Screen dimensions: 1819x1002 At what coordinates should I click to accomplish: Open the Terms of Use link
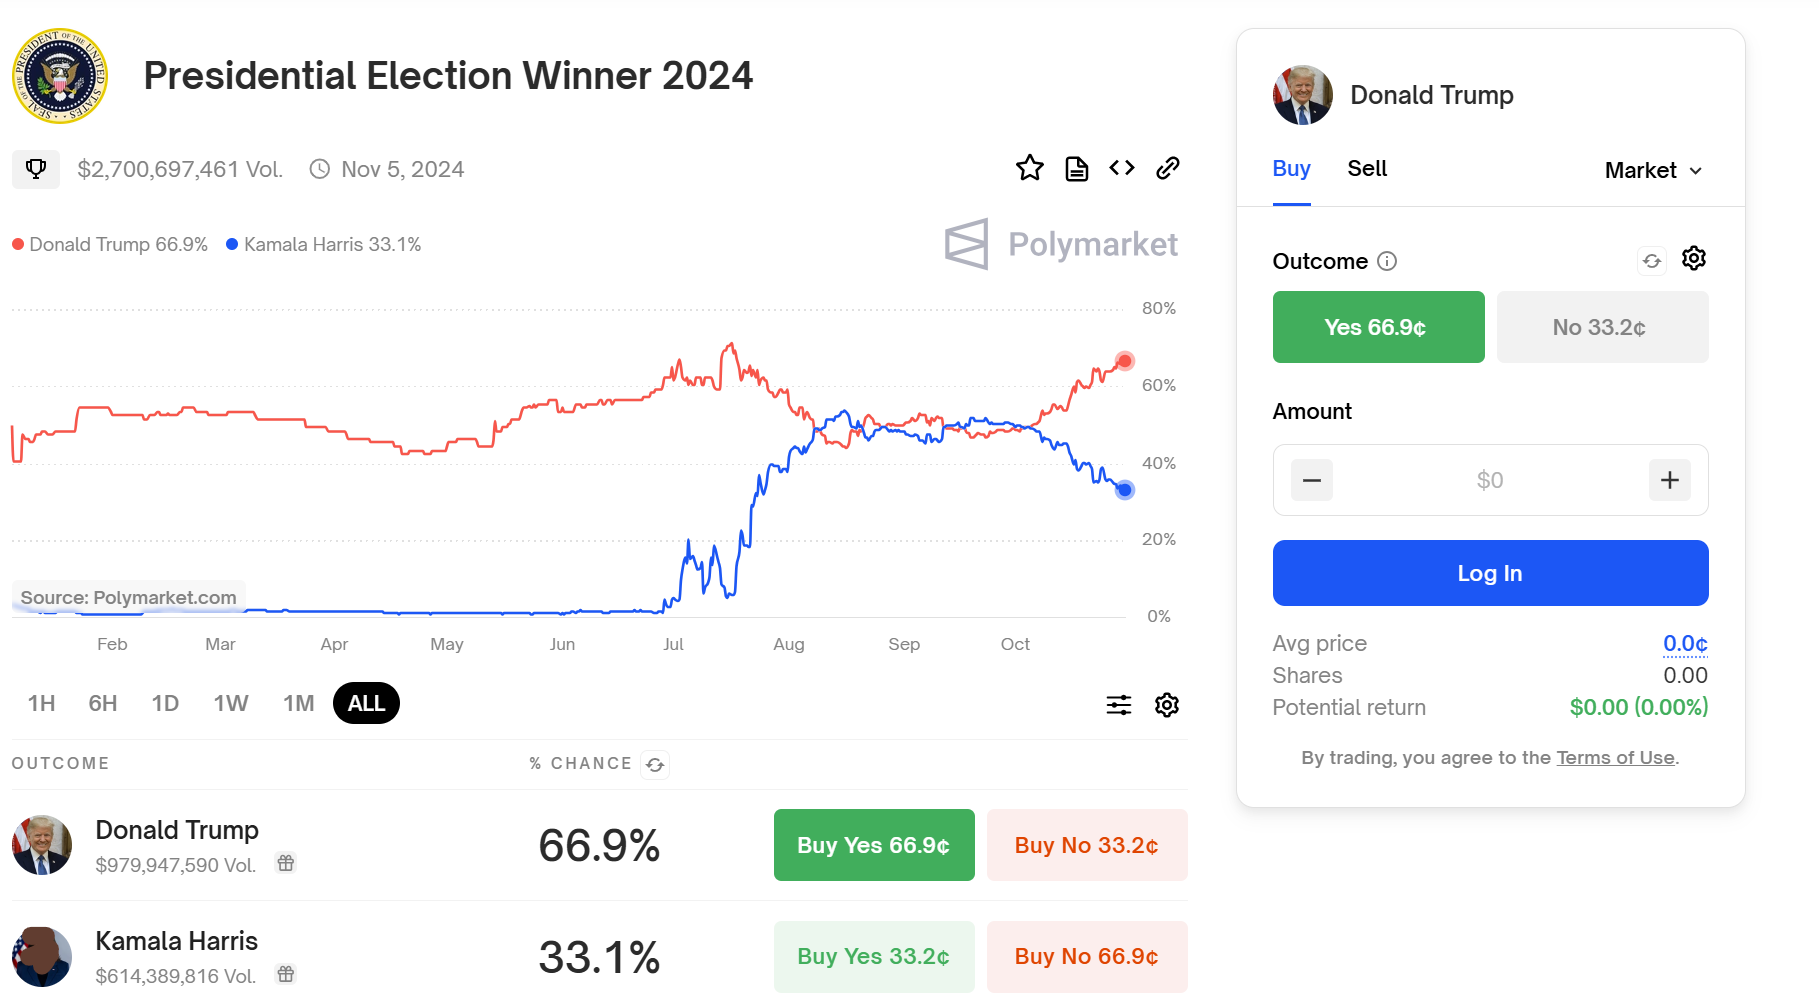[x=1615, y=758]
